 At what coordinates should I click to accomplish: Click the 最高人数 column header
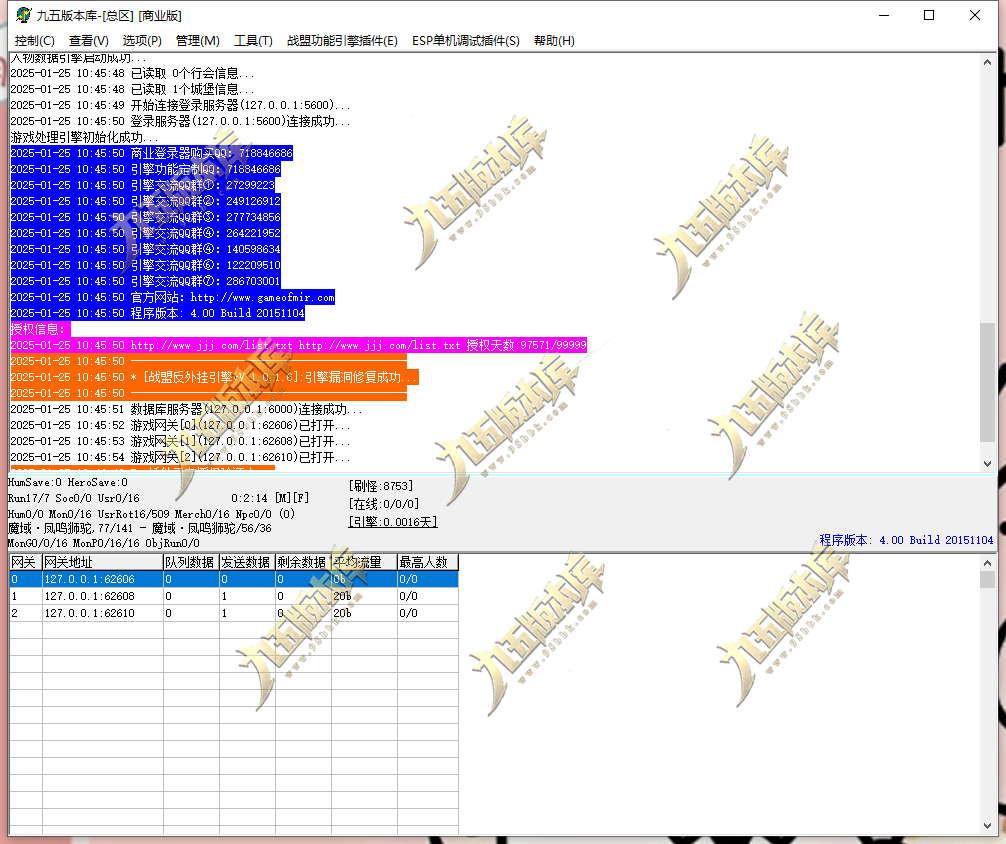[428, 562]
